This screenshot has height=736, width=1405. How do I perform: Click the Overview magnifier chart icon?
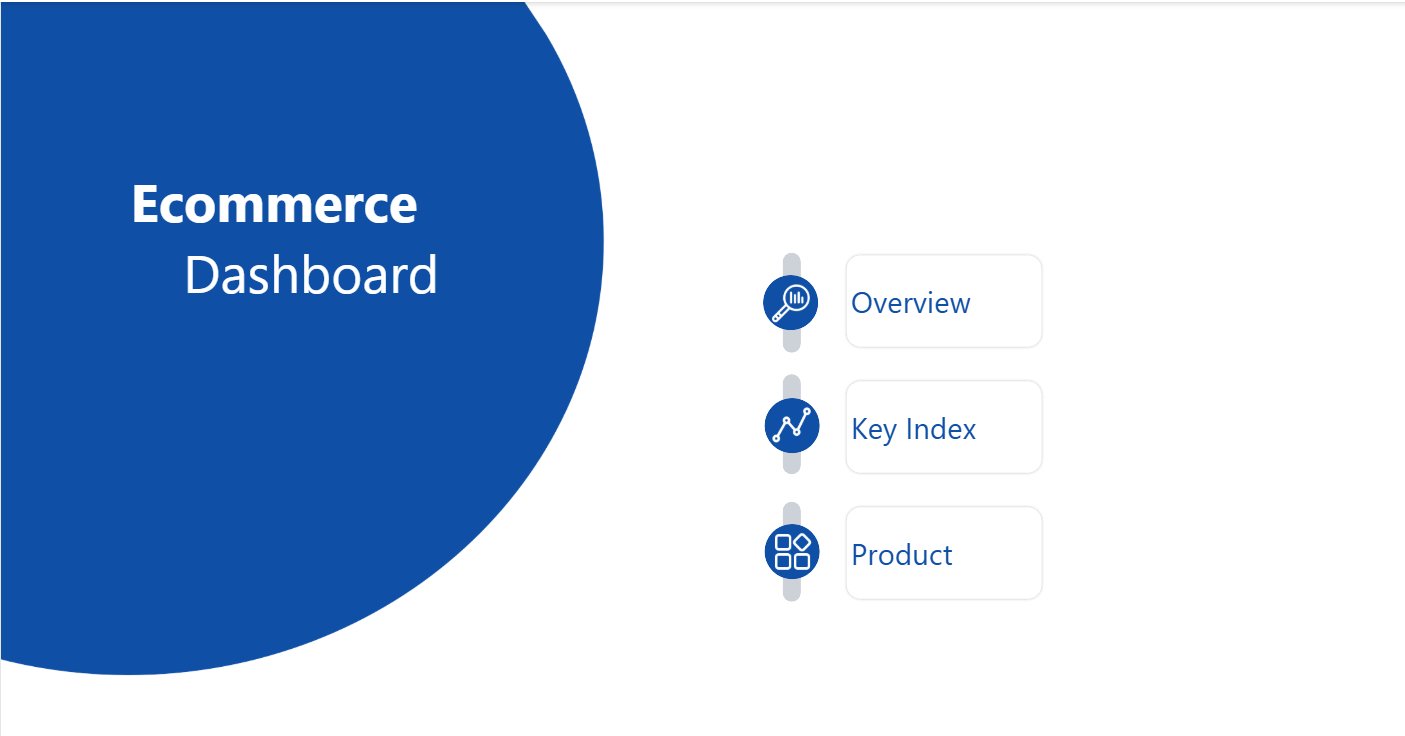click(791, 301)
